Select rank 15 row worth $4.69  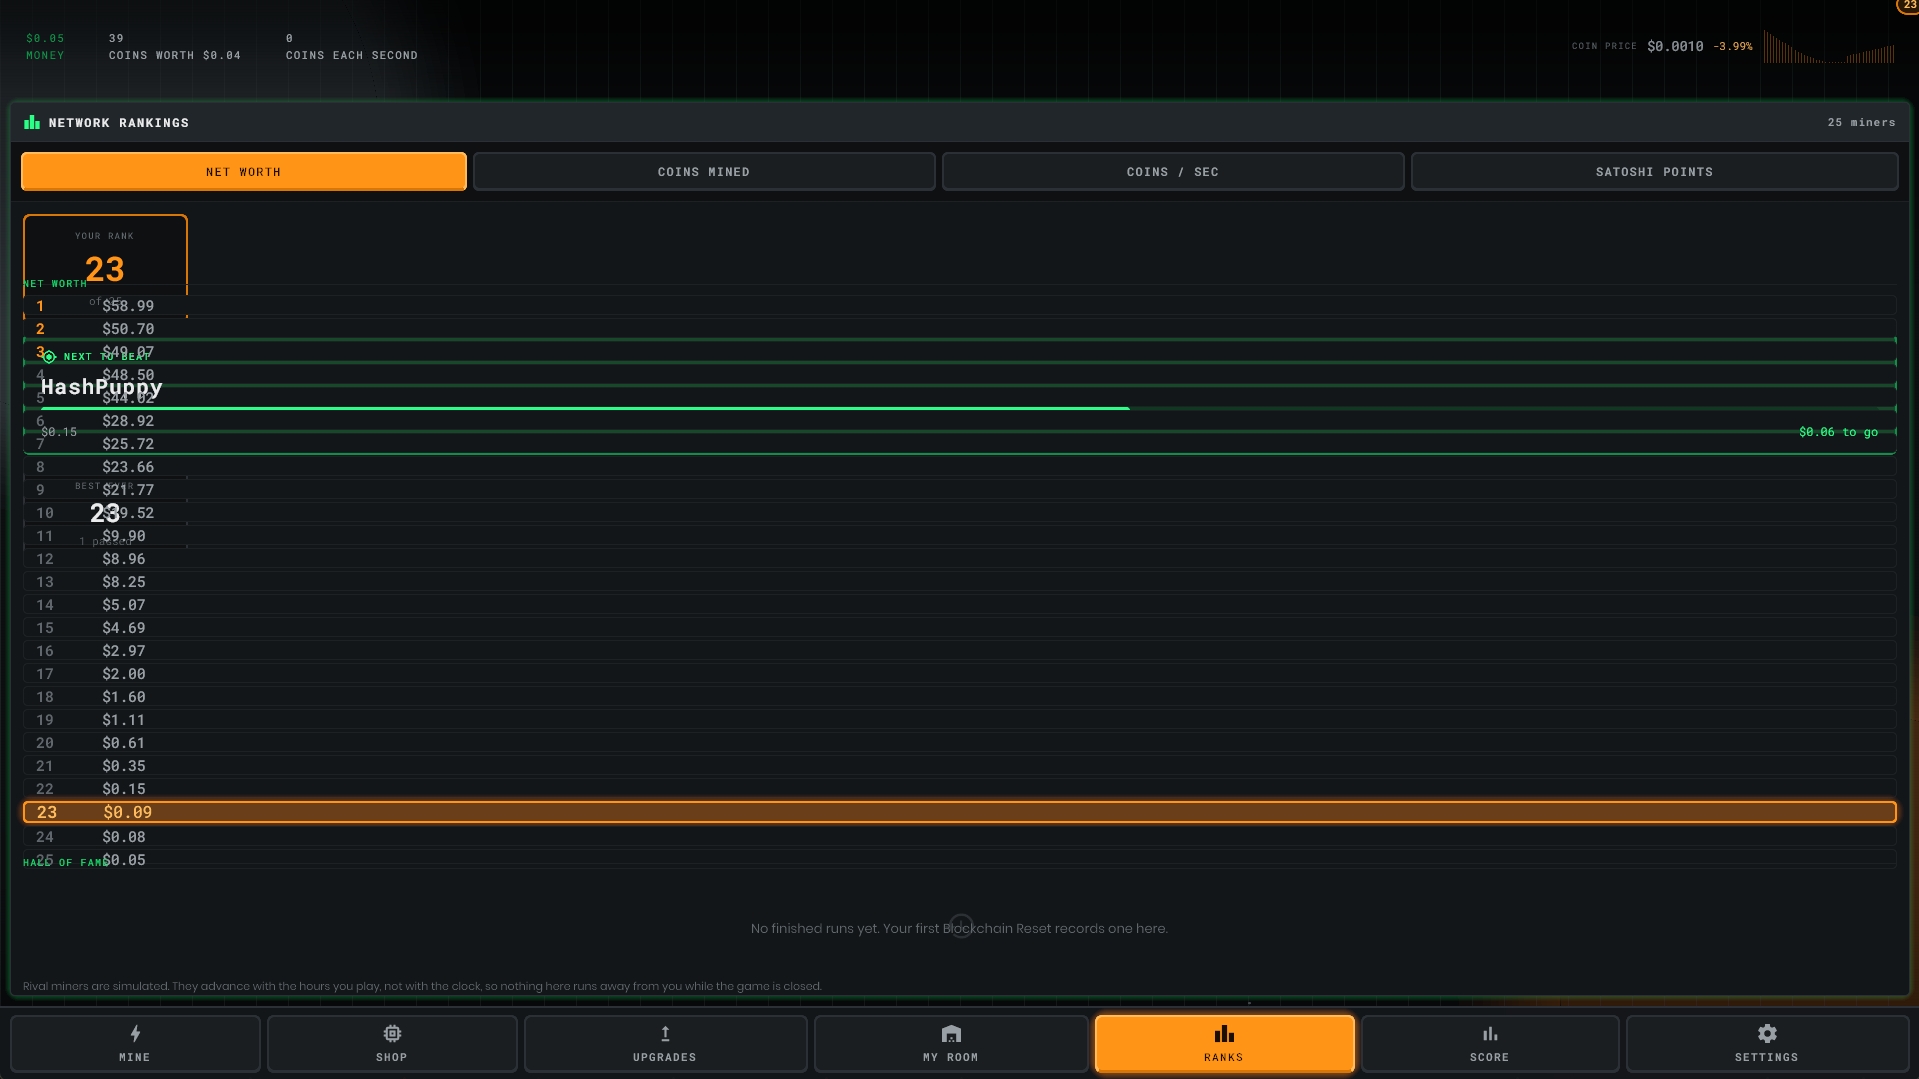tap(960, 628)
